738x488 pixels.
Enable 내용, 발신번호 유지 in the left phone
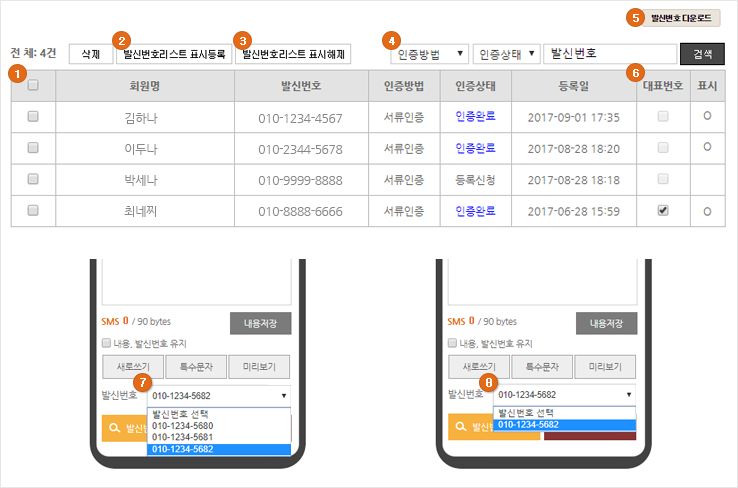(107, 343)
